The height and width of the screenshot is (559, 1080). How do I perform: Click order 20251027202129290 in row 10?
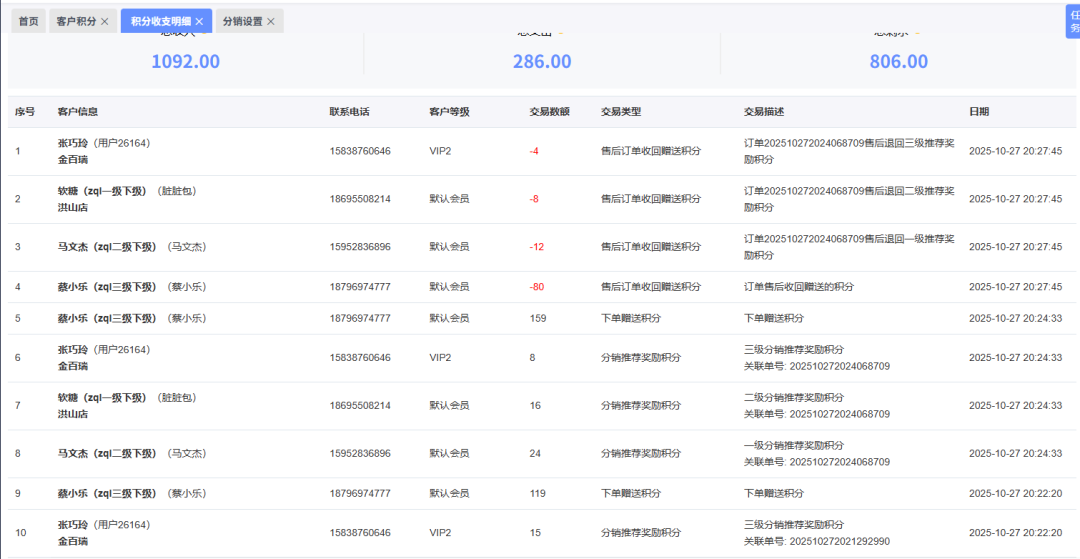point(838,541)
